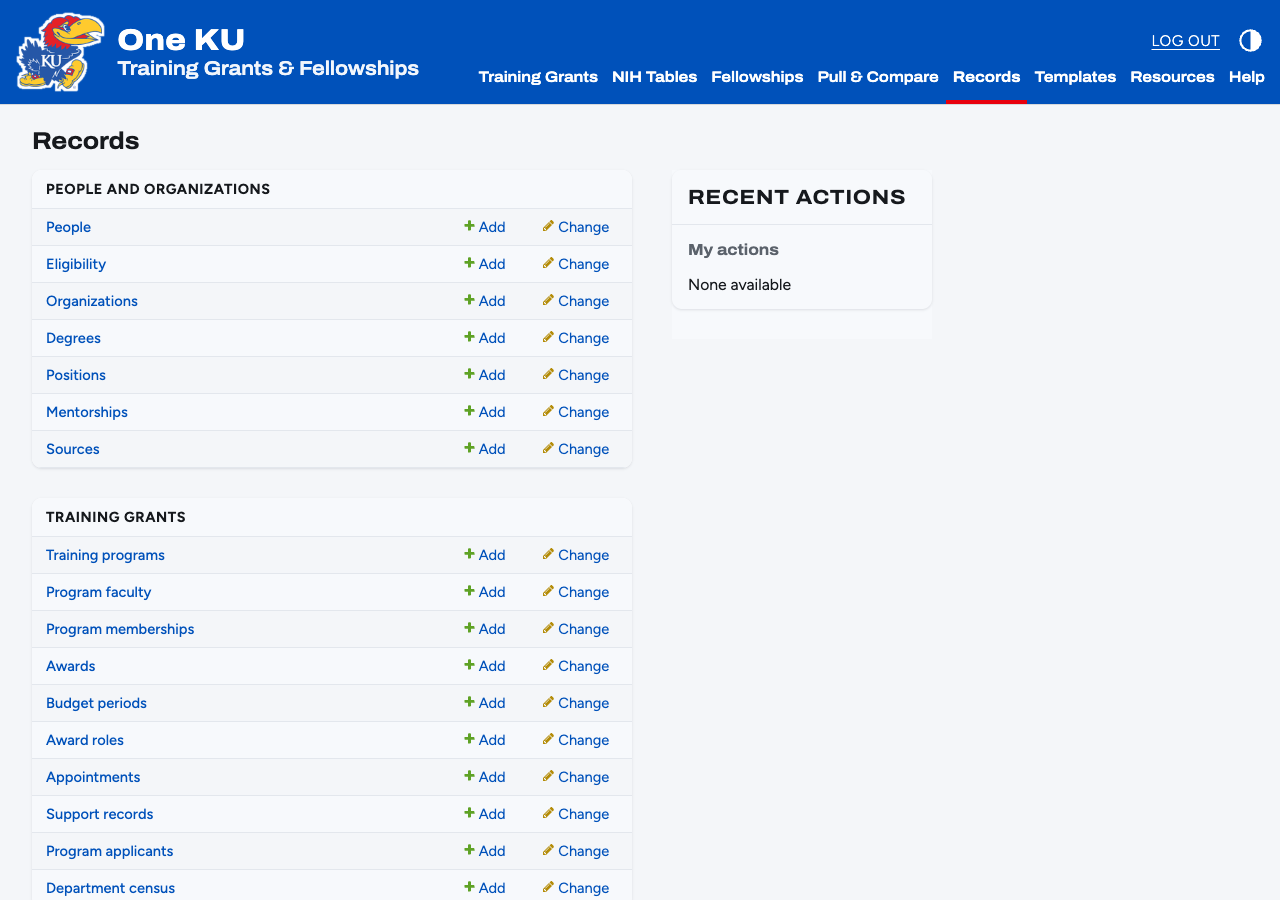Image resolution: width=1280 pixels, height=900 pixels.
Task: Click the plus Add icon for Awards
Action: (469, 665)
